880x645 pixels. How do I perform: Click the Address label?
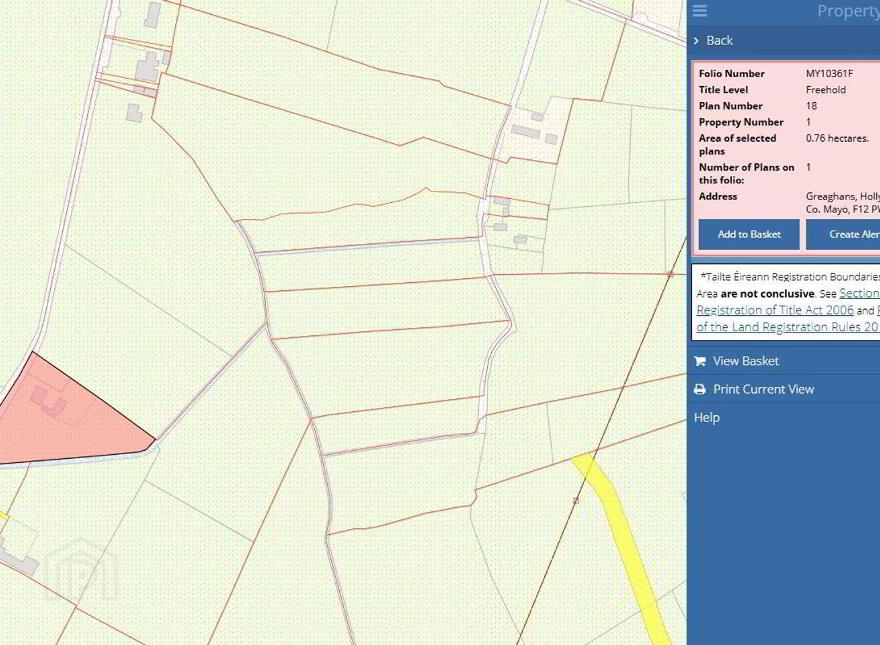click(718, 196)
